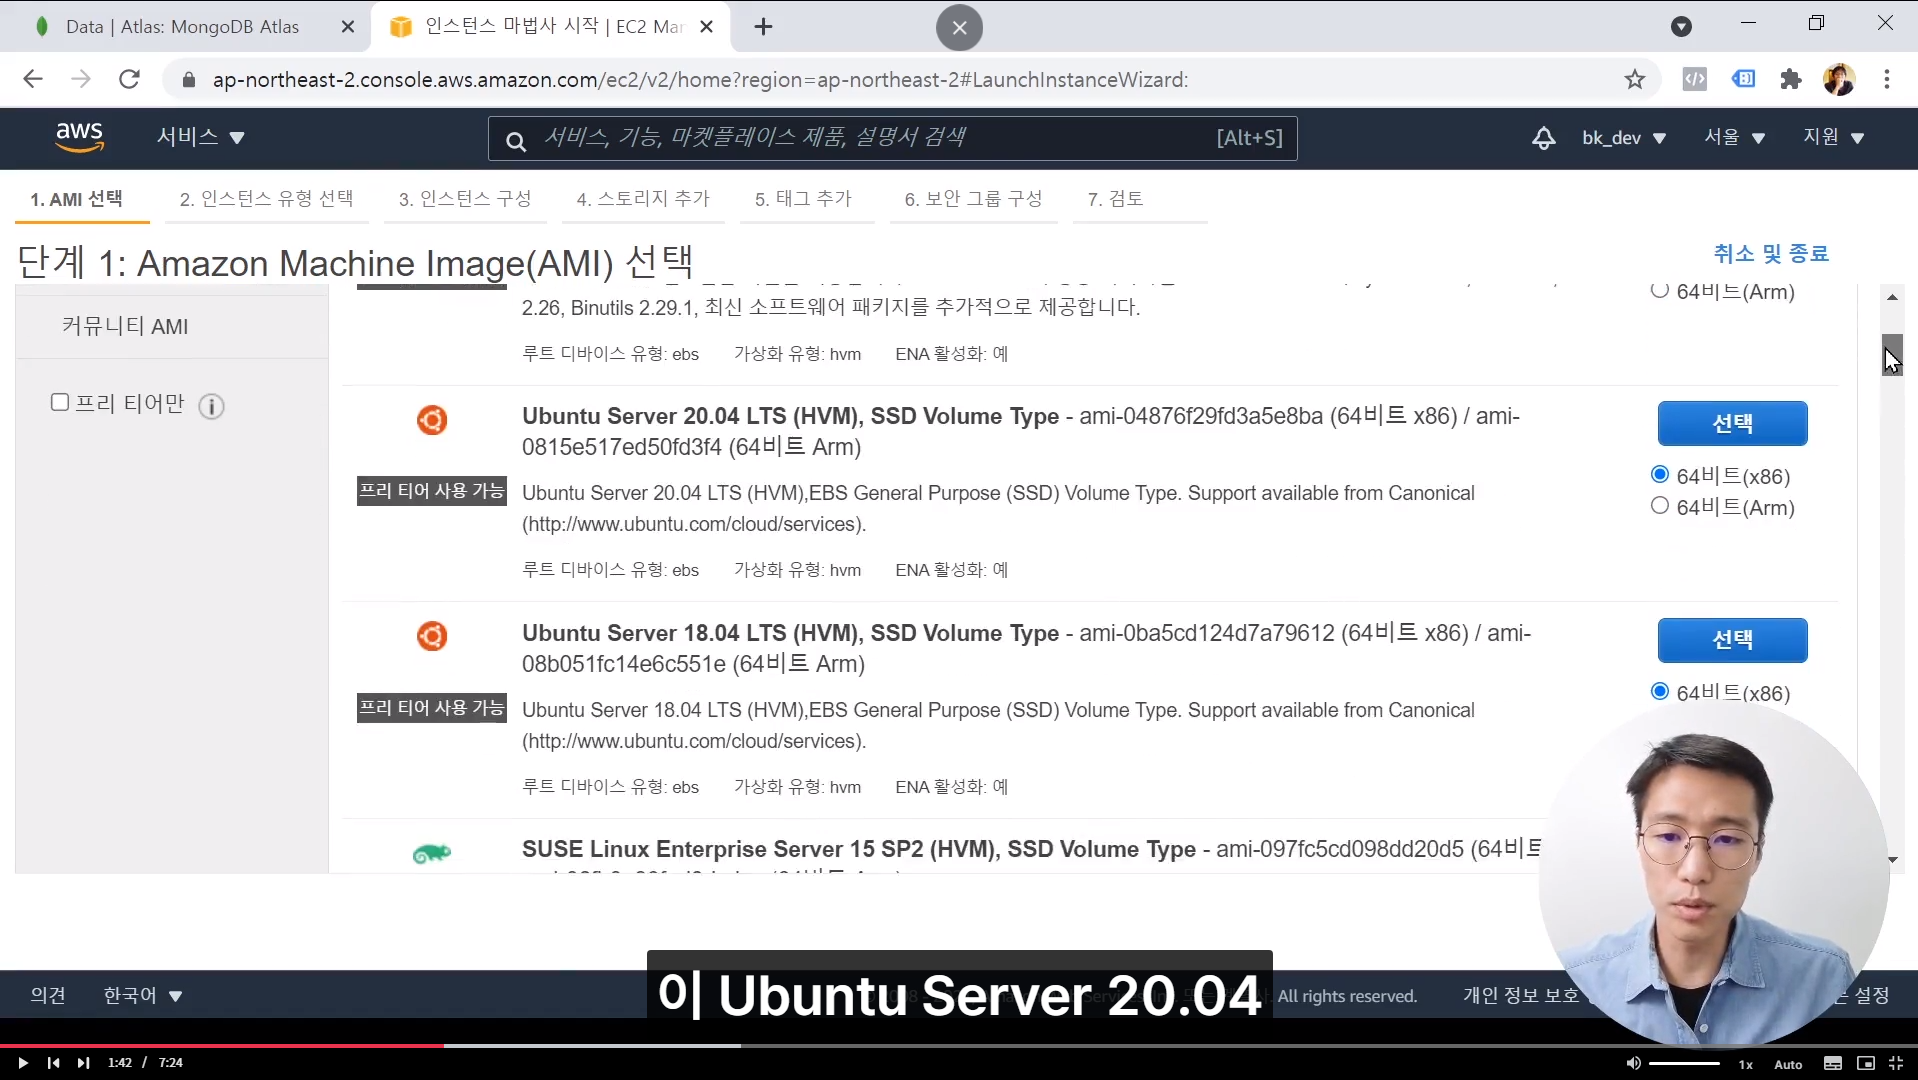Reload the current page
Image resolution: width=1918 pixels, height=1080 pixels.
[129, 80]
